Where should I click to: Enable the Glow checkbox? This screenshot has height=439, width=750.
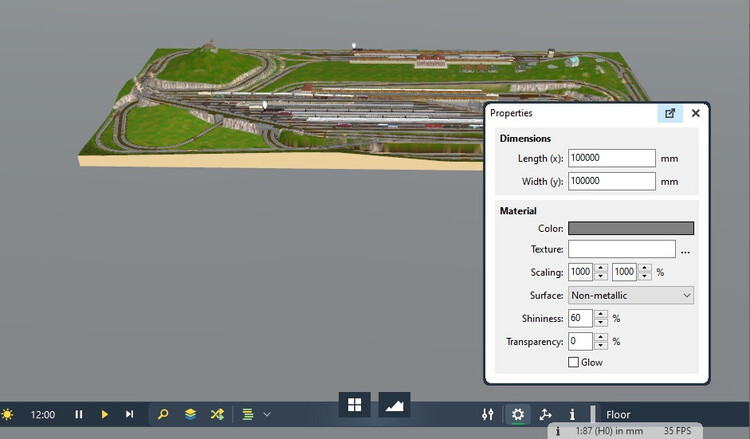point(574,362)
